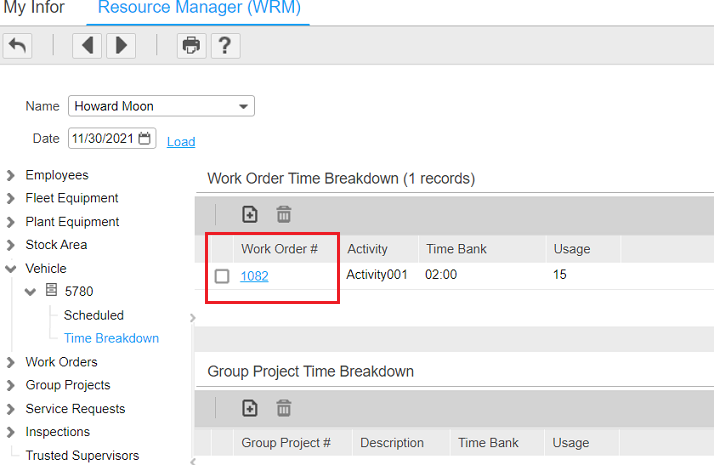Go to previous record with left arrow
The width and height of the screenshot is (714, 465).
click(x=87, y=46)
